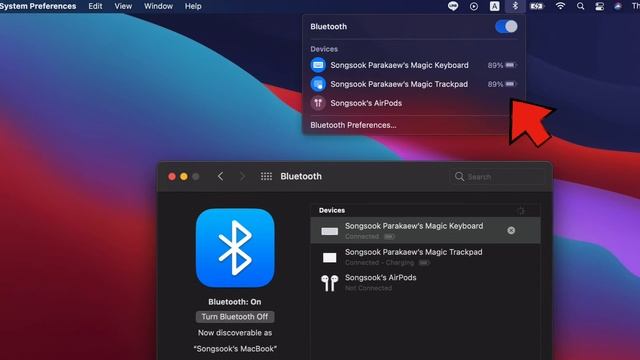Image resolution: width=640 pixels, height=360 pixels.
Task: Click the "Songsook's MacBook" discoverable name
Action: click(235, 349)
